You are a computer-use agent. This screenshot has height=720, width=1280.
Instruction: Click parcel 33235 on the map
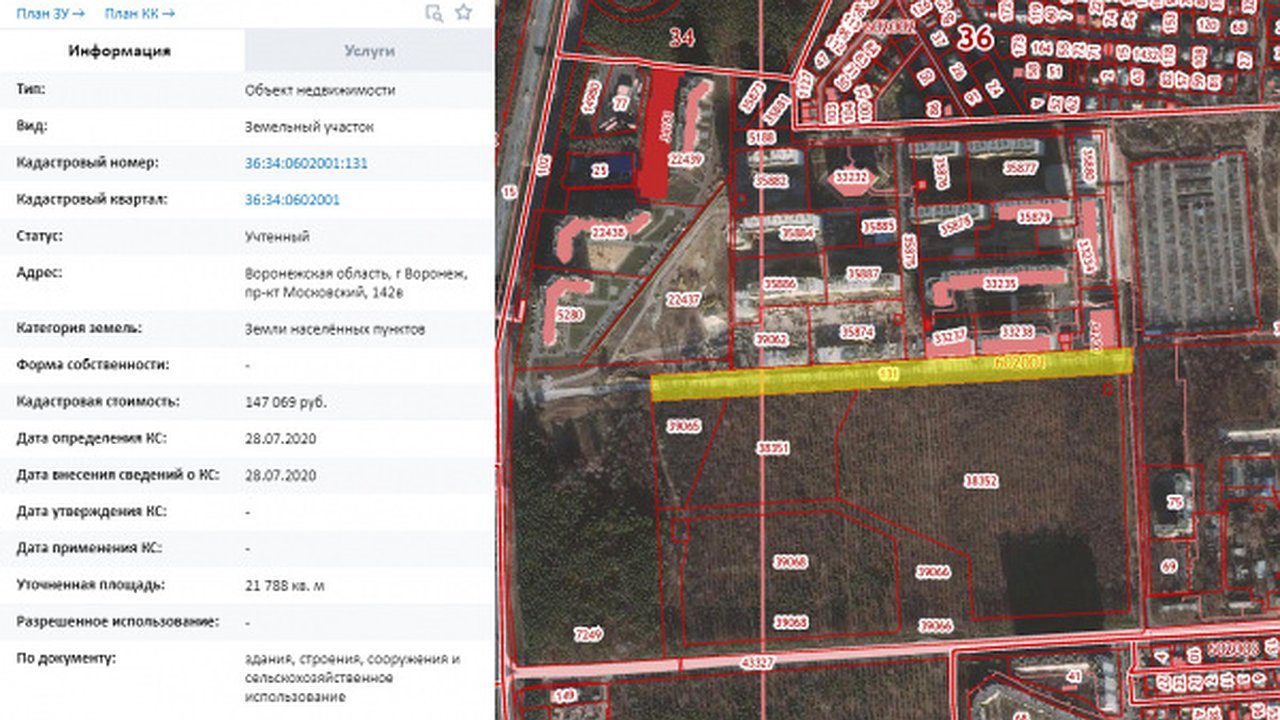click(x=1000, y=284)
